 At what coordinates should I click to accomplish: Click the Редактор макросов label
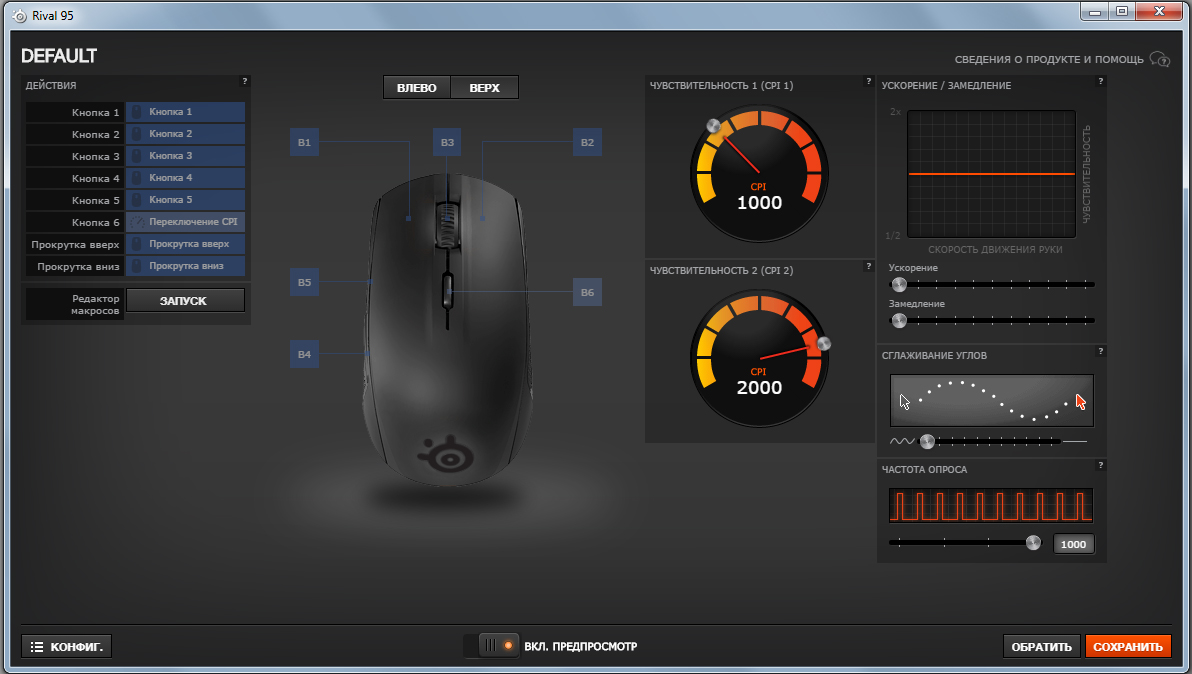pyautogui.click(x=74, y=304)
